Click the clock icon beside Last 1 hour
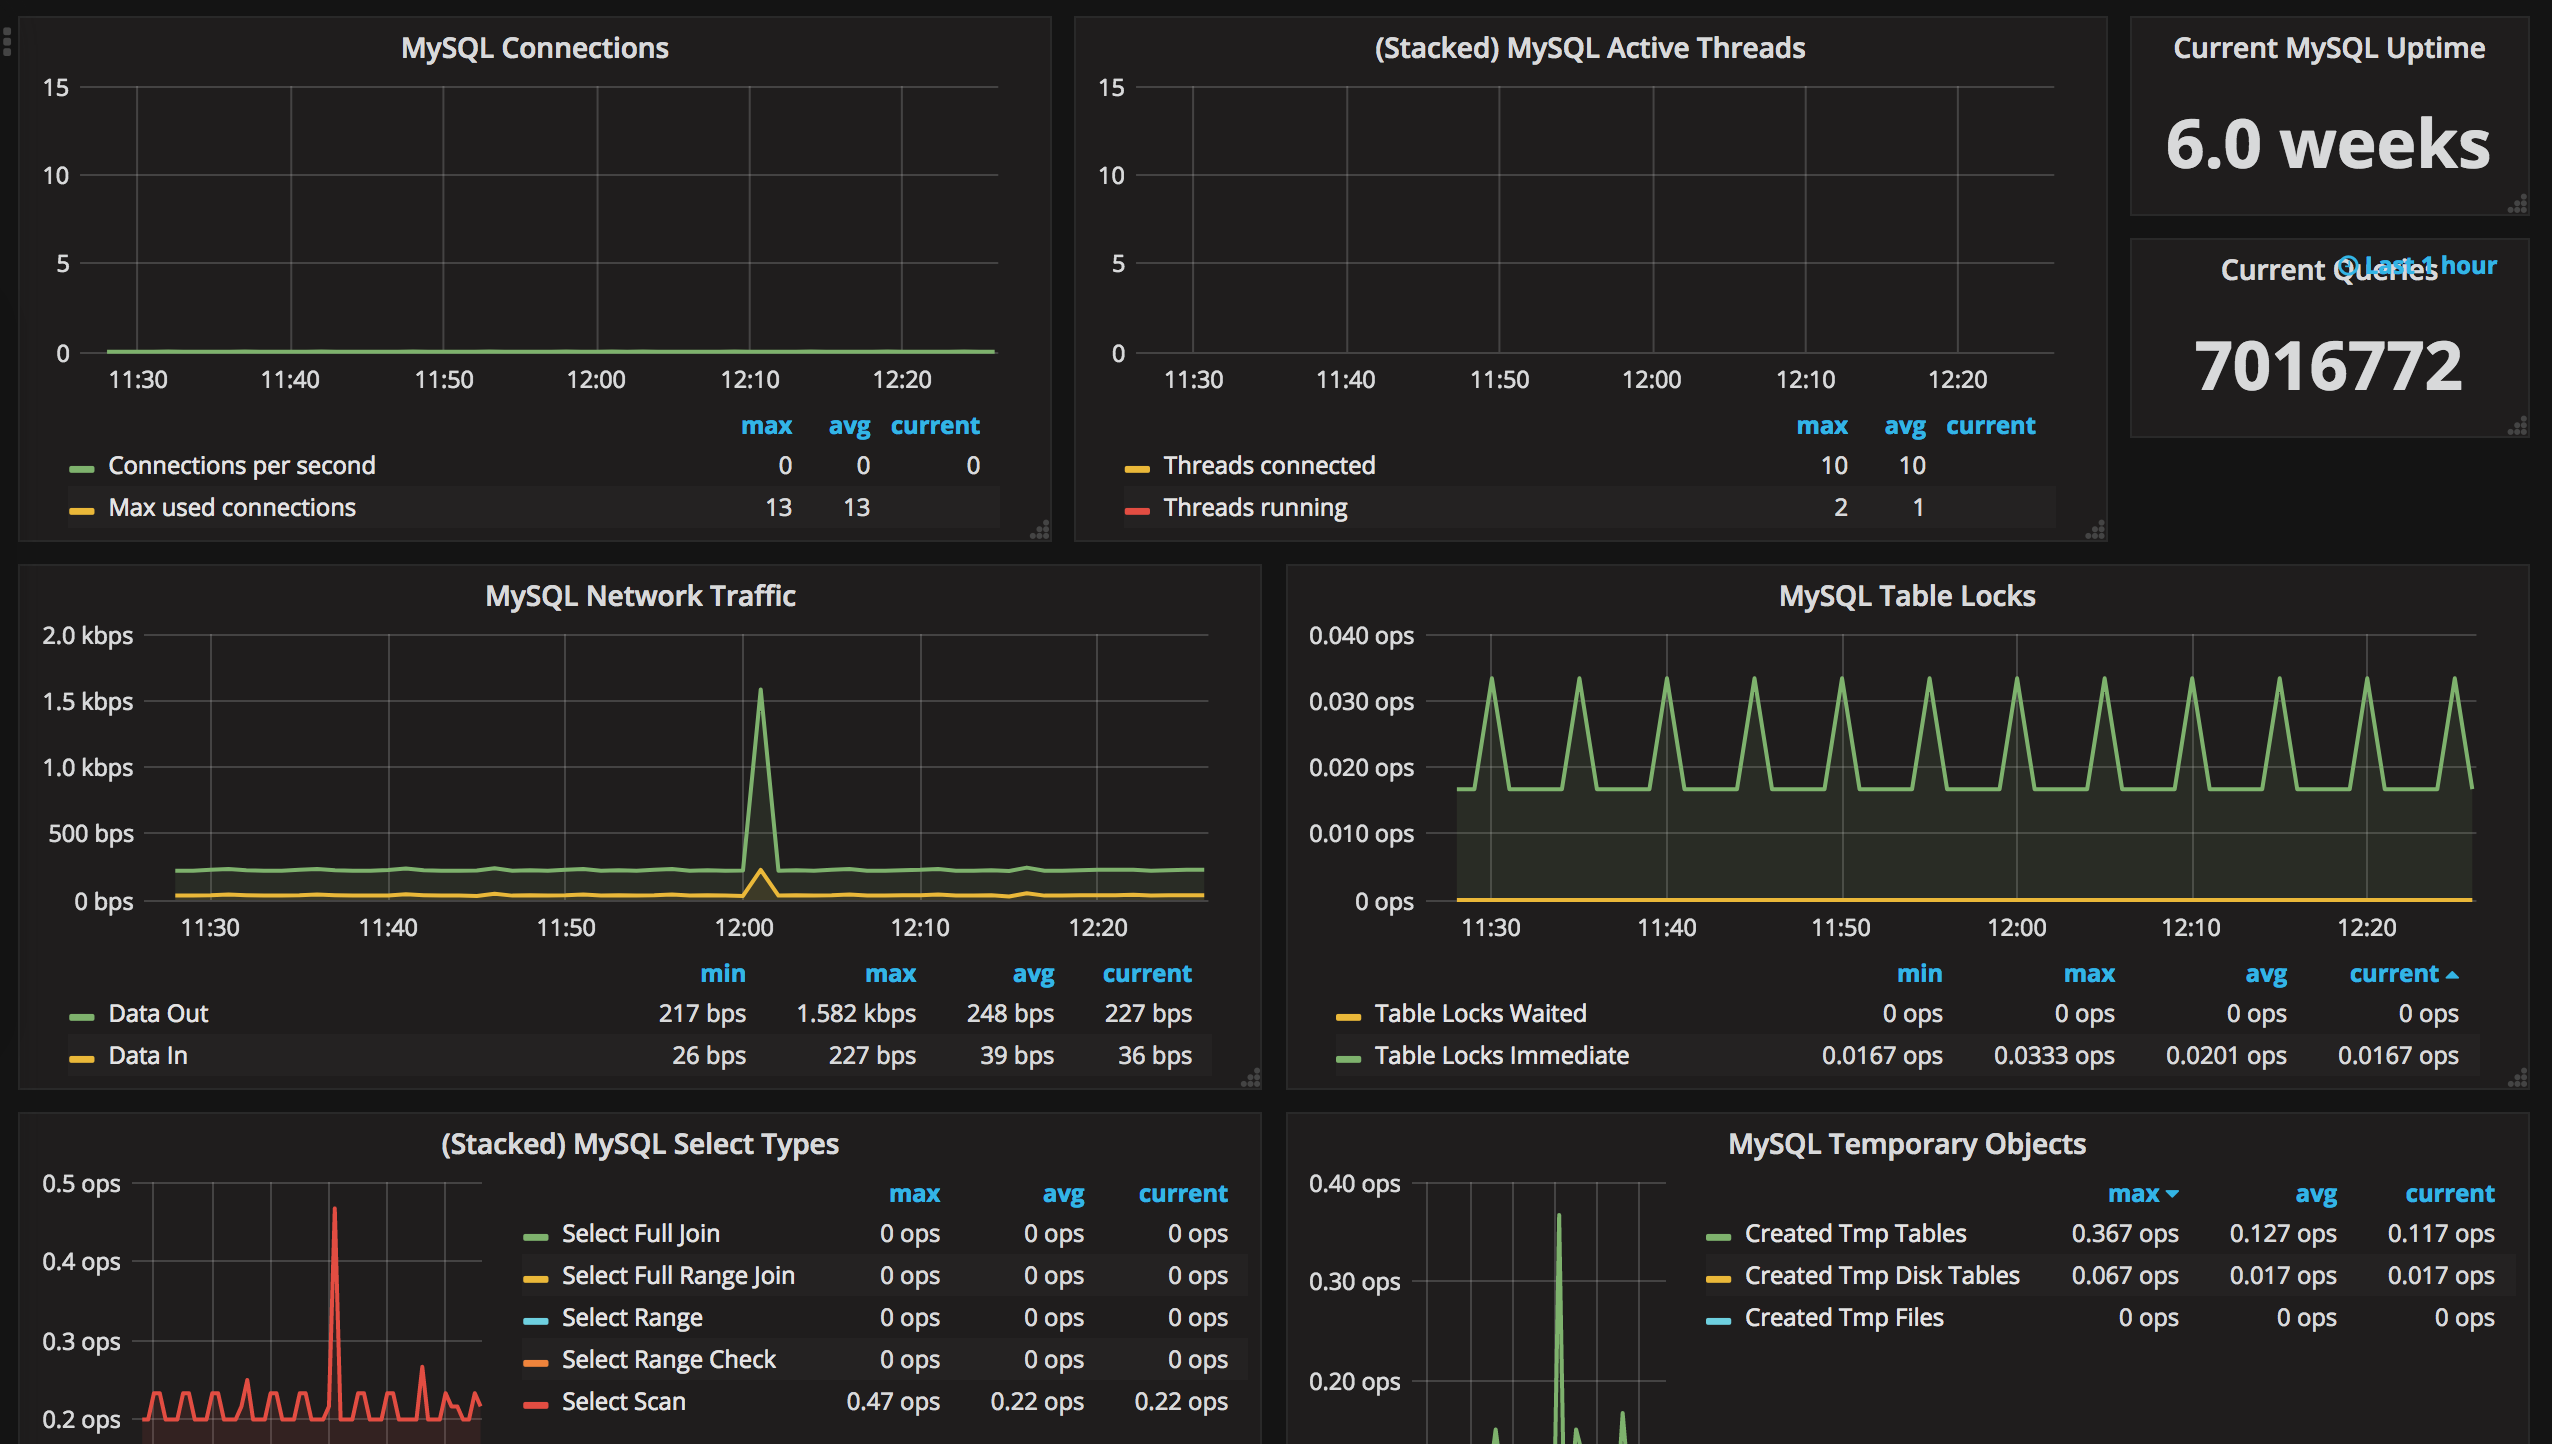This screenshot has height=1444, width=2552. (x=2347, y=266)
